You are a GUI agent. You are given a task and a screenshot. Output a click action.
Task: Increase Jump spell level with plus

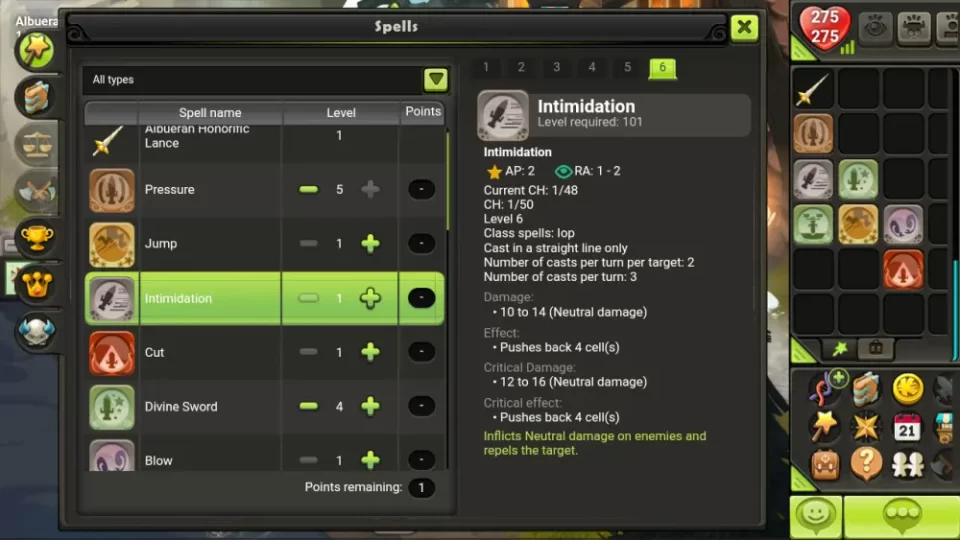pos(370,244)
